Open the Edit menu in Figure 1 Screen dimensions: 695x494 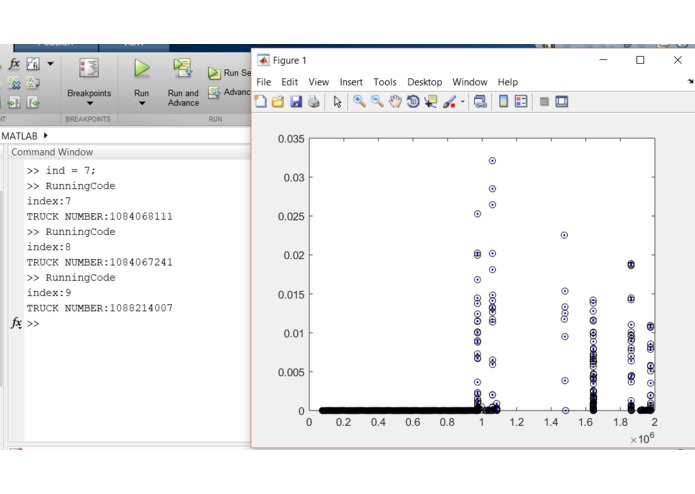pyautogui.click(x=289, y=82)
